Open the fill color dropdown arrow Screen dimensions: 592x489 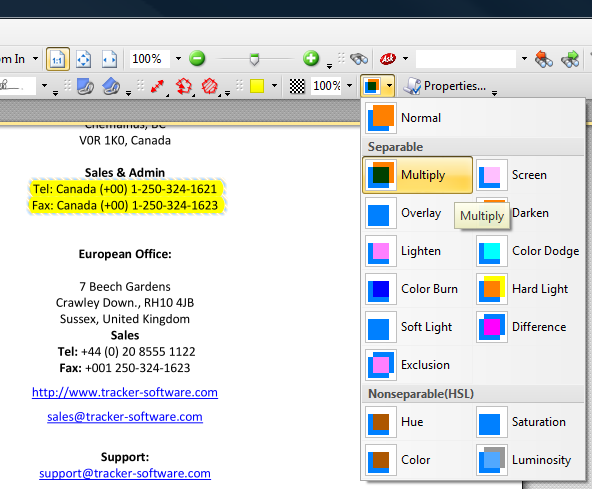tap(274, 86)
